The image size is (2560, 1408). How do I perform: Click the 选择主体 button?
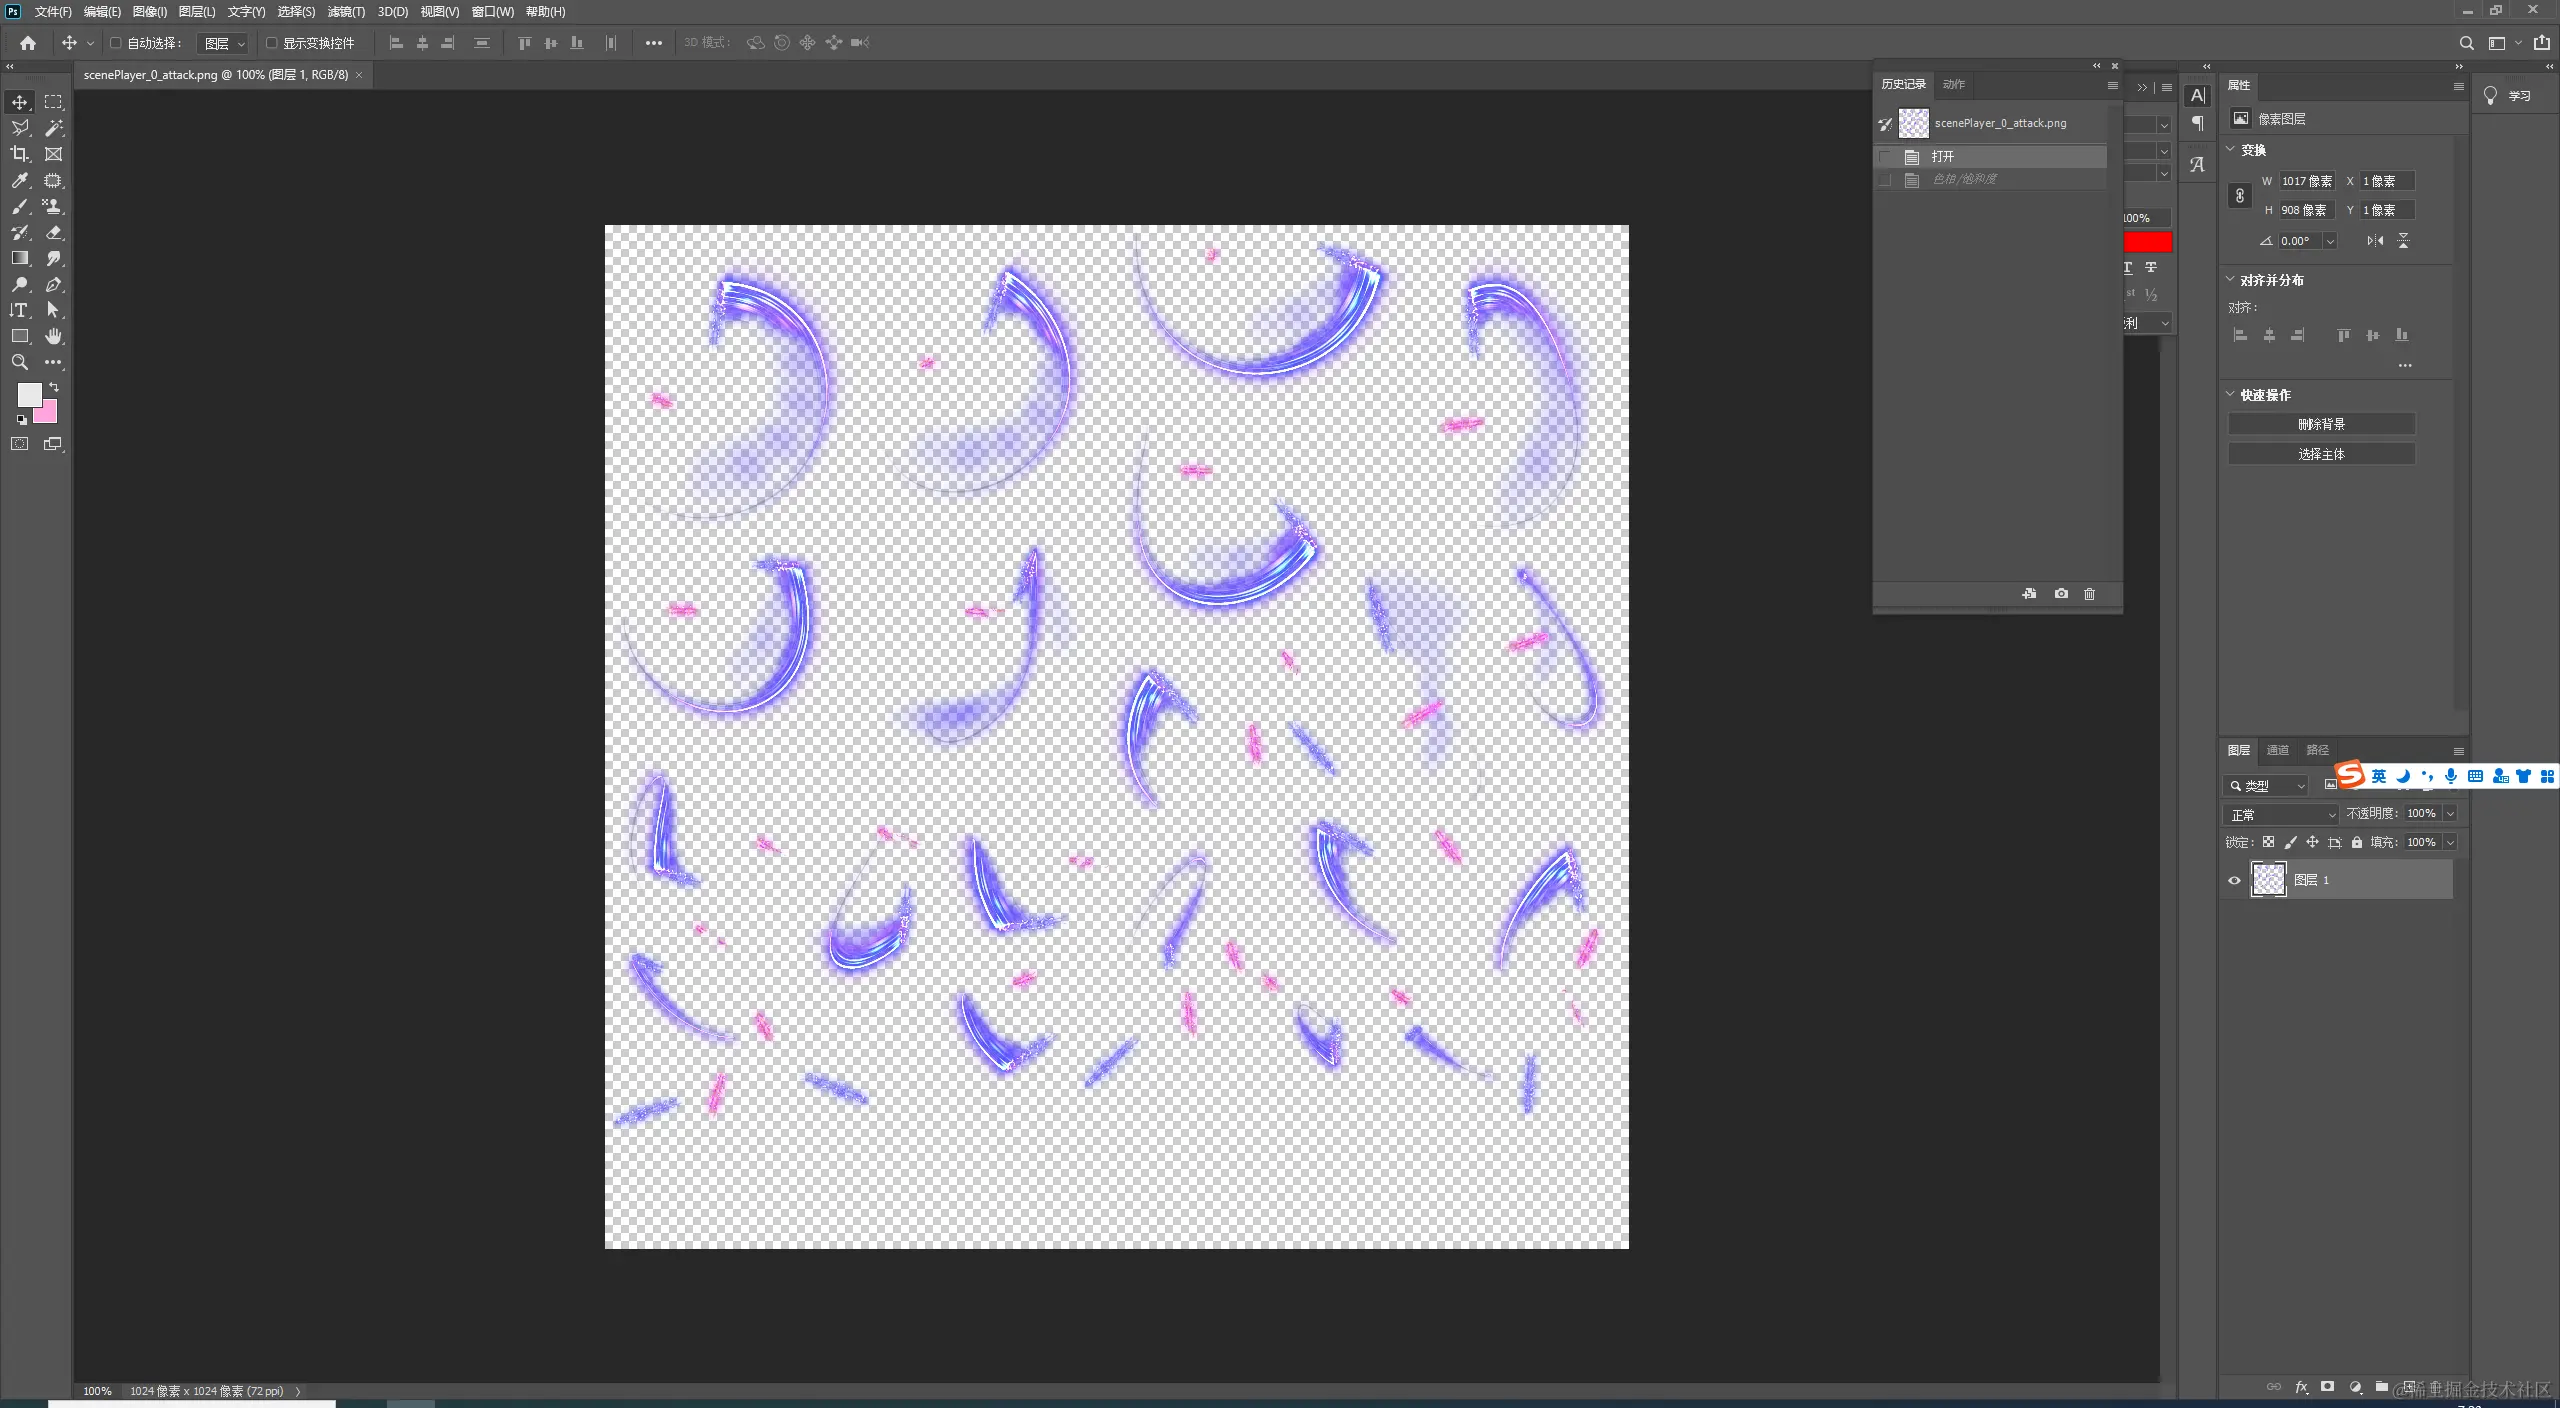(2321, 454)
